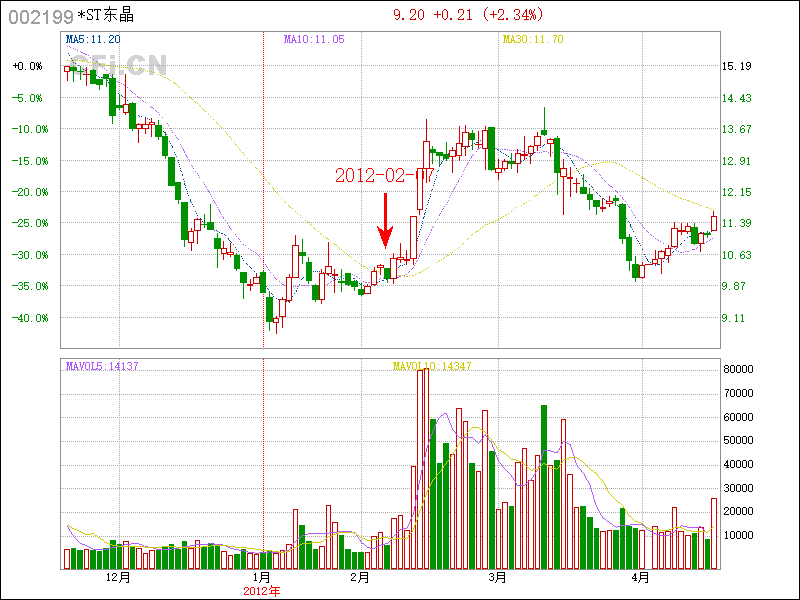The image size is (800, 600).
Task: Click the 3月 time axis label
Action: [497, 578]
